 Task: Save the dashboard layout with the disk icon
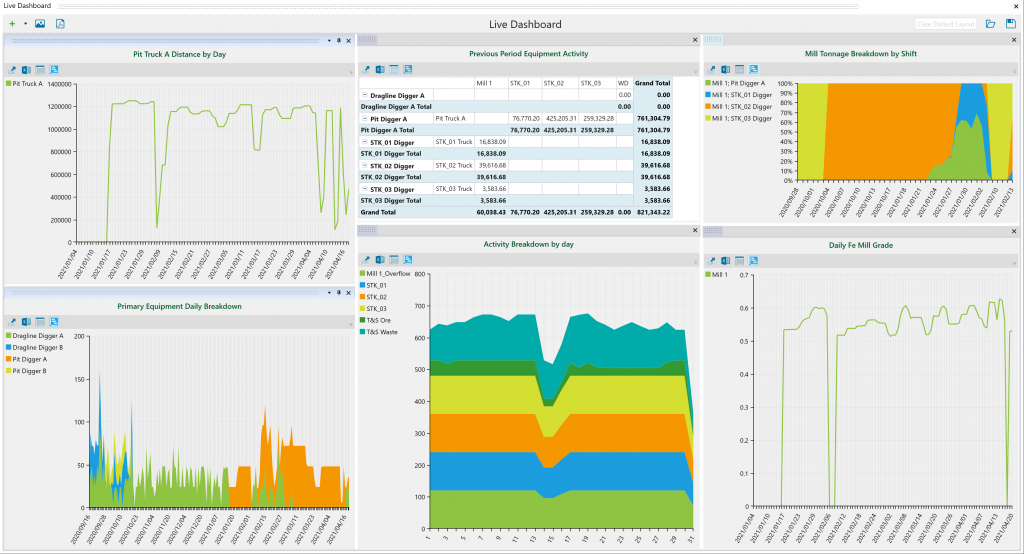(x=1011, y=23)
